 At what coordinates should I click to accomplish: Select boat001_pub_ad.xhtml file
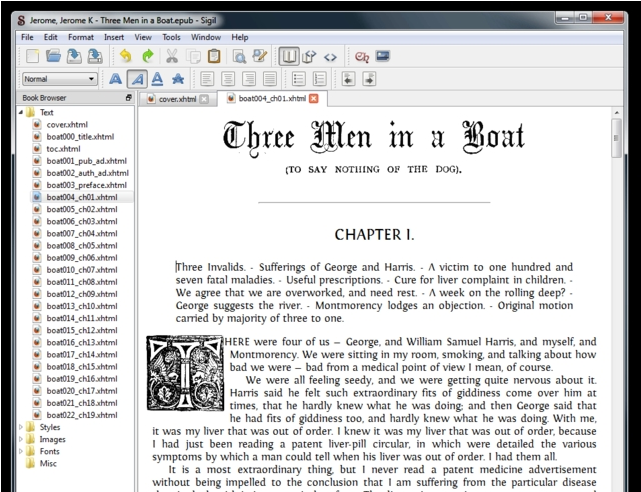pos(87,161)
